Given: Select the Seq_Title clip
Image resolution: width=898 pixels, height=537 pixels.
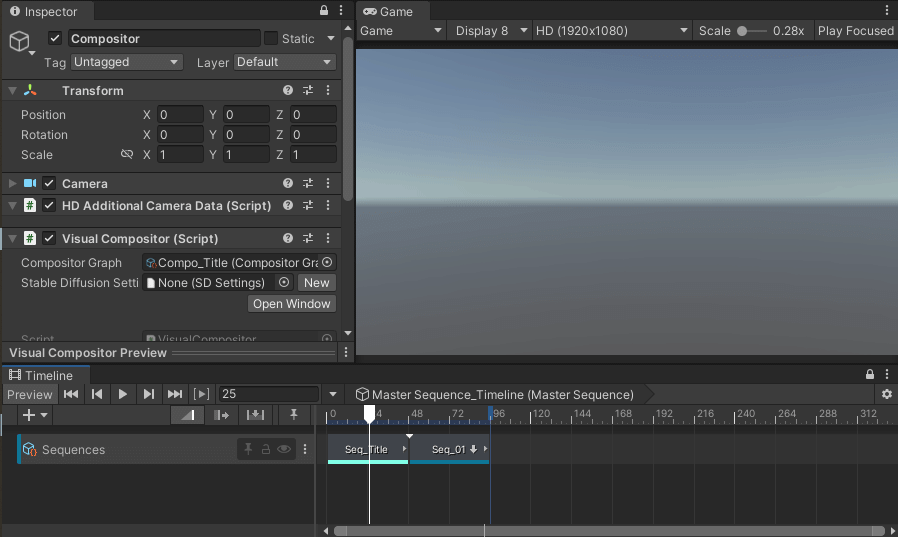Looking at the screenshot, I should click(368, 449).
